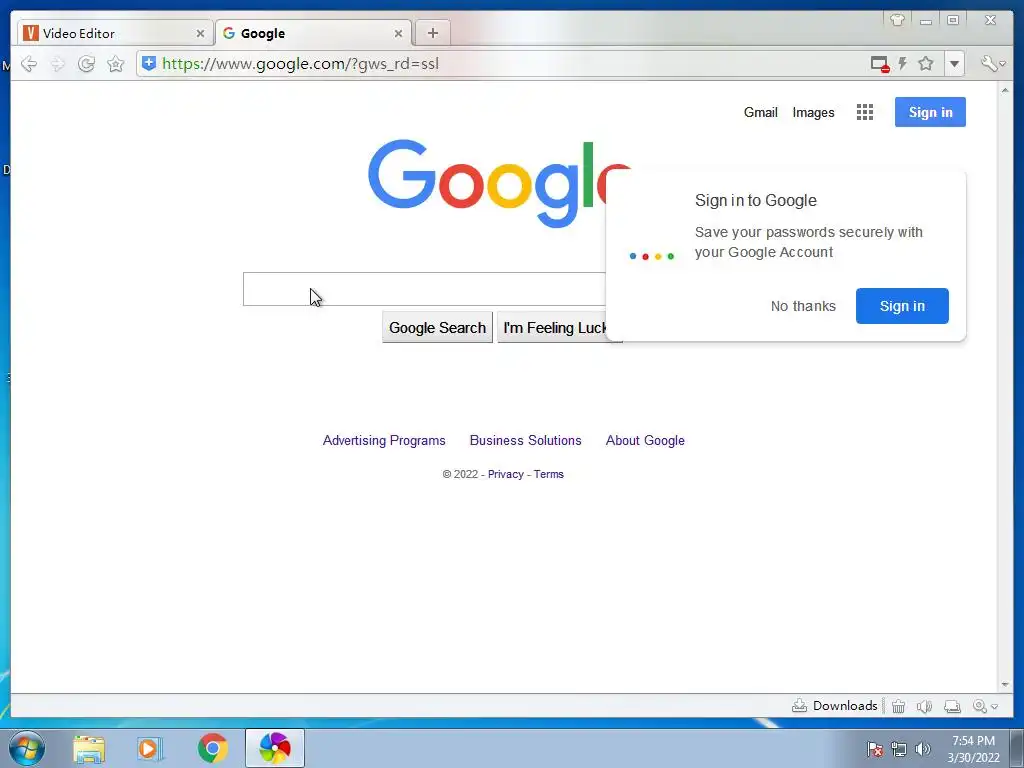
Task: Open the Downloads manager in the status bar
Action: [835, 705]
